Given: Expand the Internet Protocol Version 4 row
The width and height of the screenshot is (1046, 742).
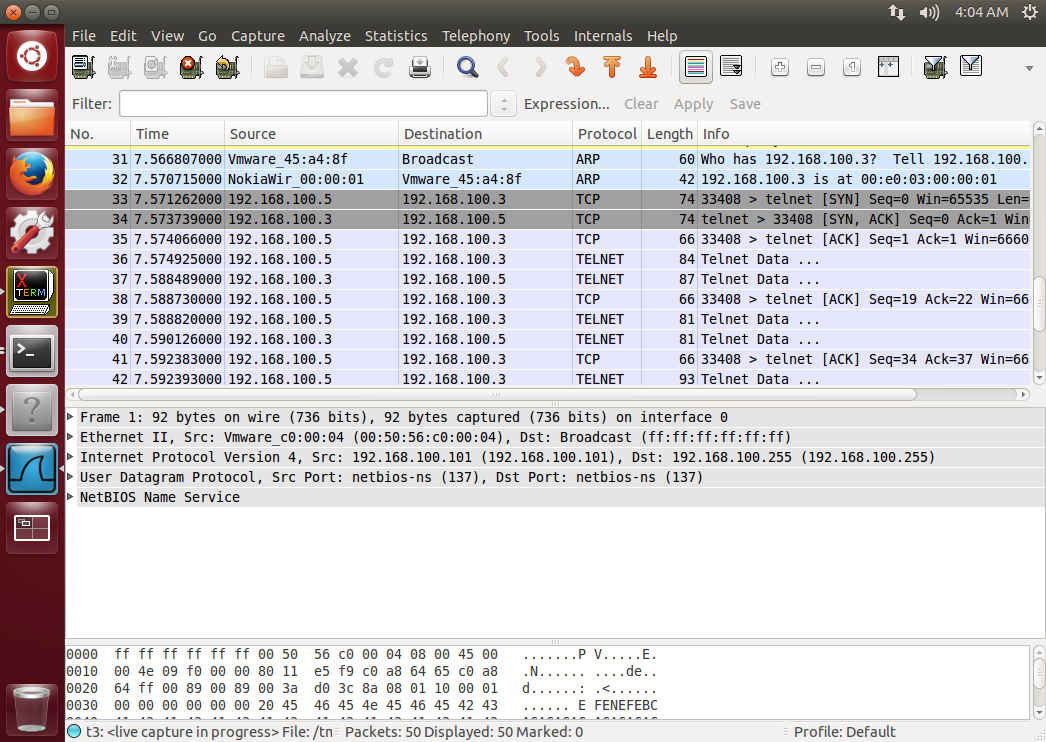Looking at the screenshot, I should (x=71, y=457).
